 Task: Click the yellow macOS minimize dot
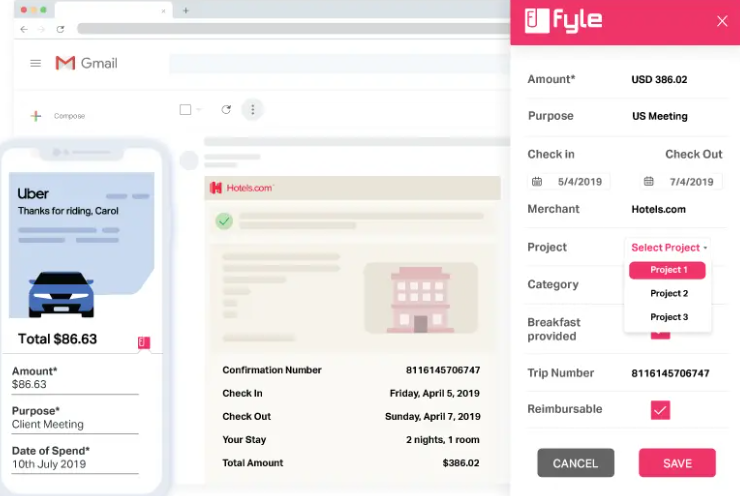click(x=34, y=10)
